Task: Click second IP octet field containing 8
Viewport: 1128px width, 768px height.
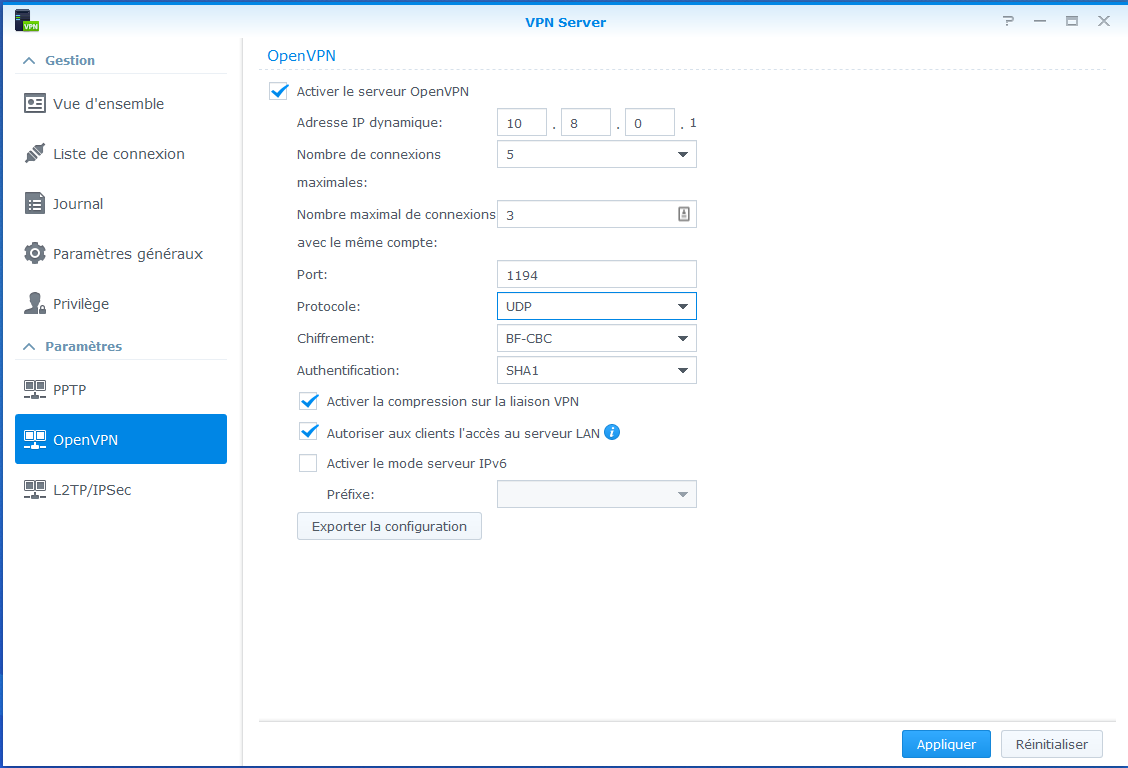Action: [586, 122]
